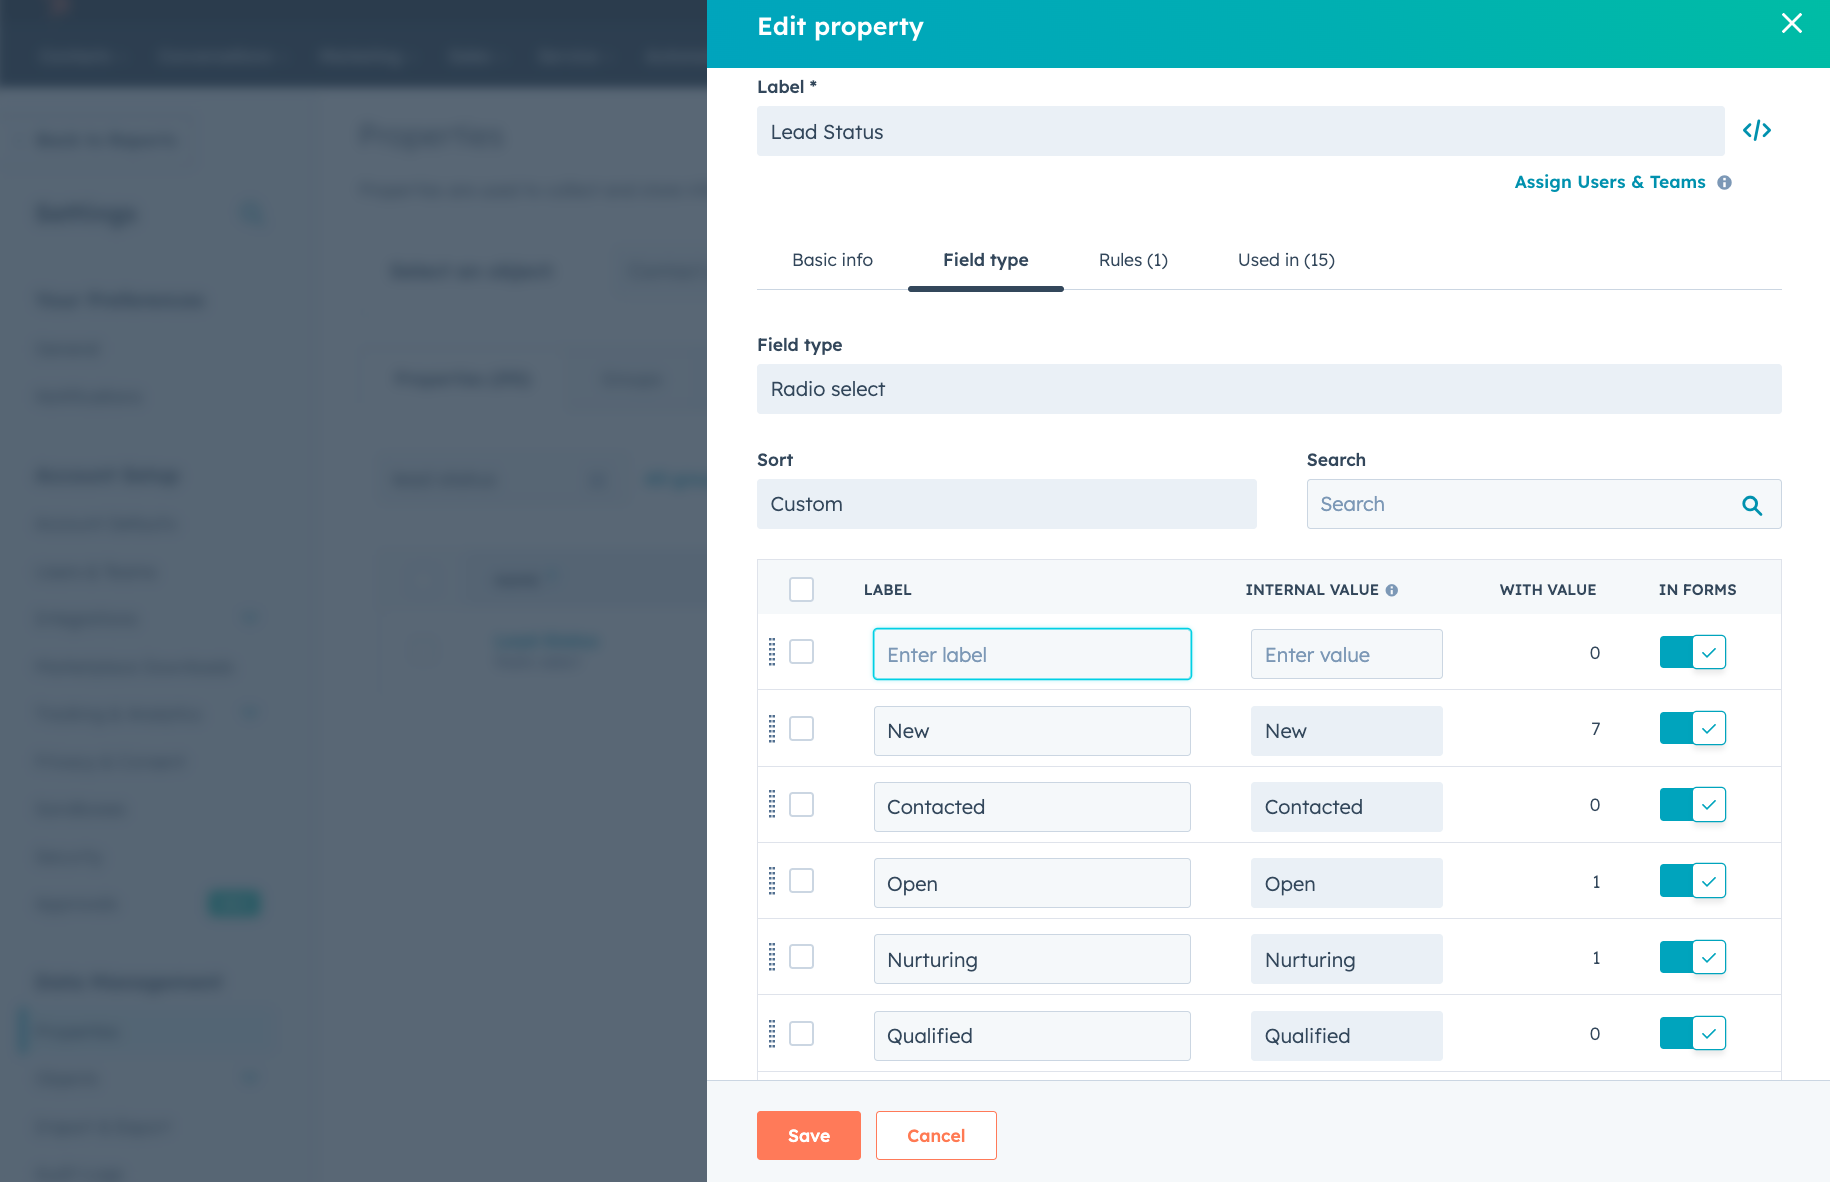Click the info icon next to Internal Value header
This screenshot has width=1830, height=1182.
pos(1393,589)
